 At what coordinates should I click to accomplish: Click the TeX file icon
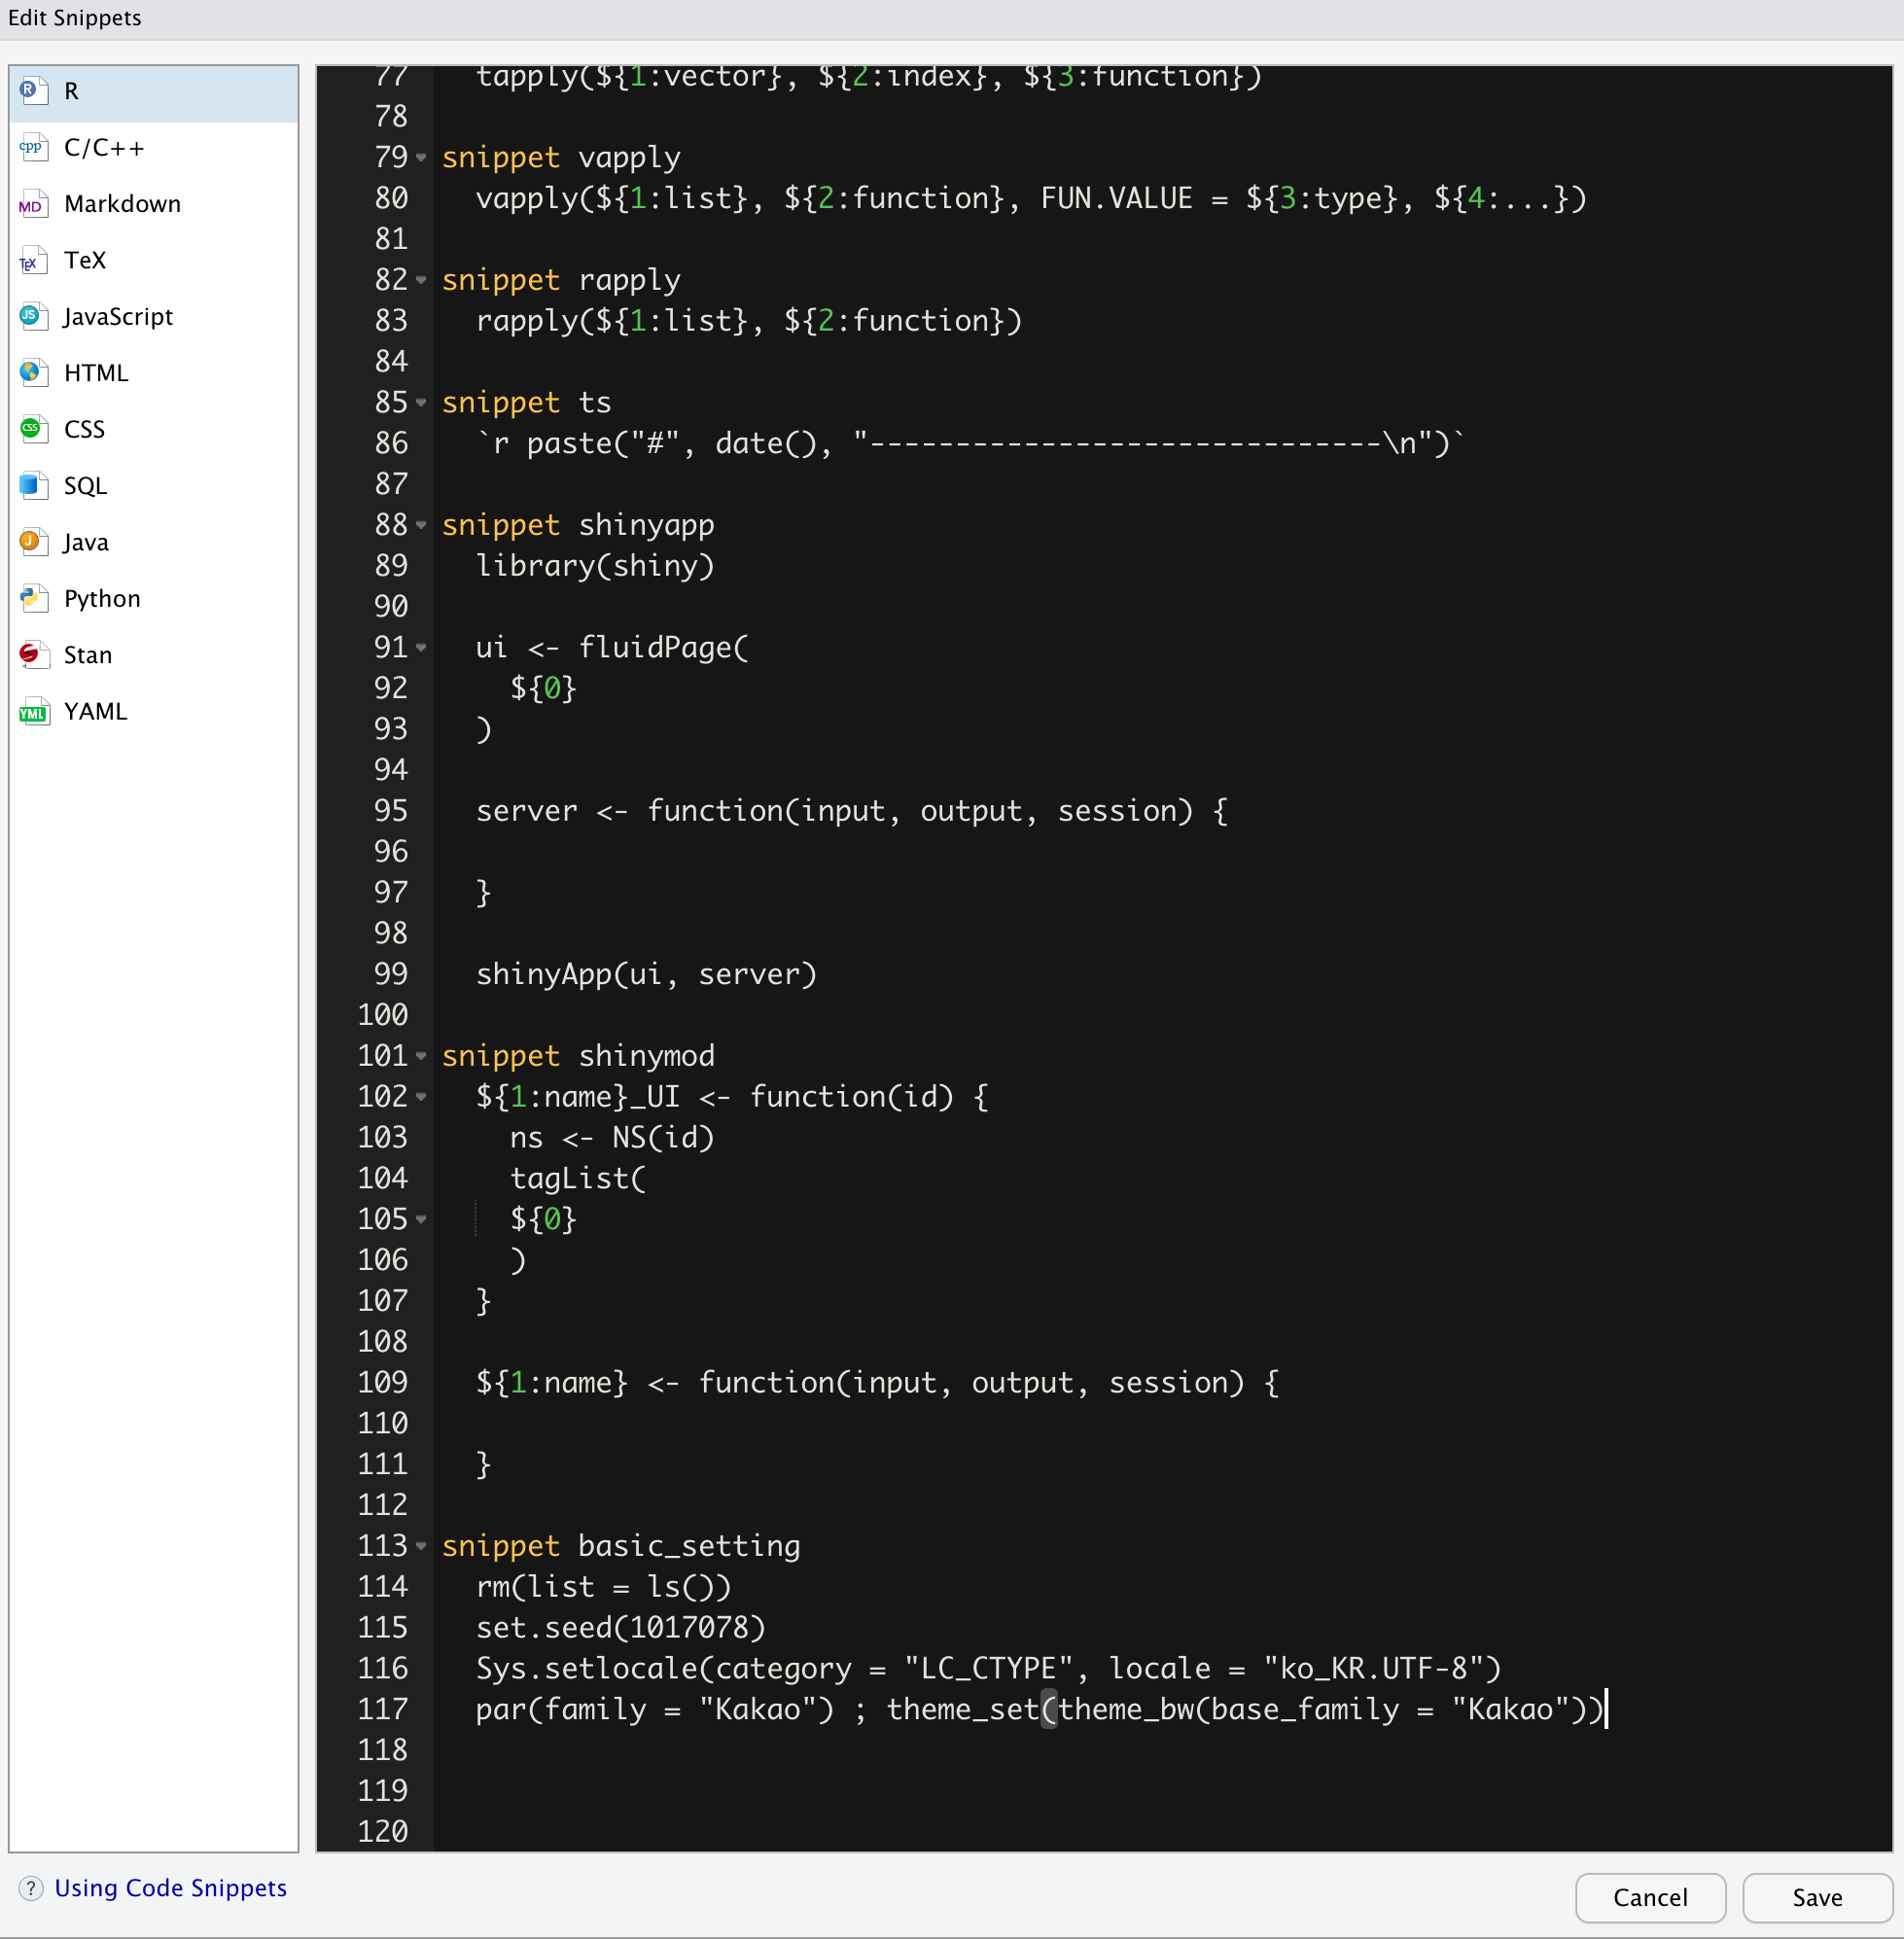click(33, 261)
